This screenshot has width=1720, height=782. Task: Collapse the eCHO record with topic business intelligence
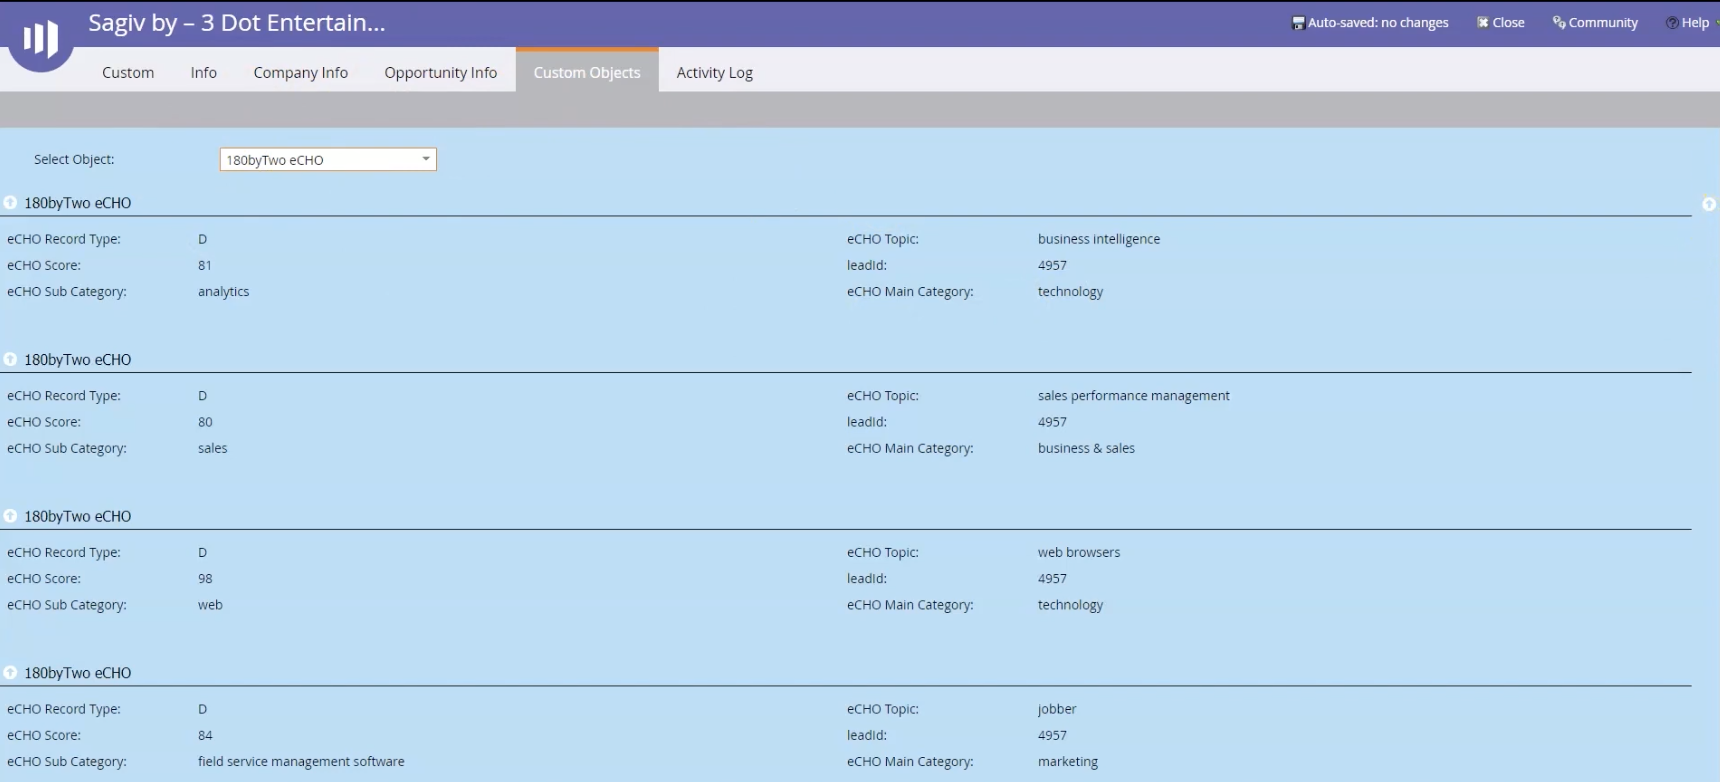point(10,203)
